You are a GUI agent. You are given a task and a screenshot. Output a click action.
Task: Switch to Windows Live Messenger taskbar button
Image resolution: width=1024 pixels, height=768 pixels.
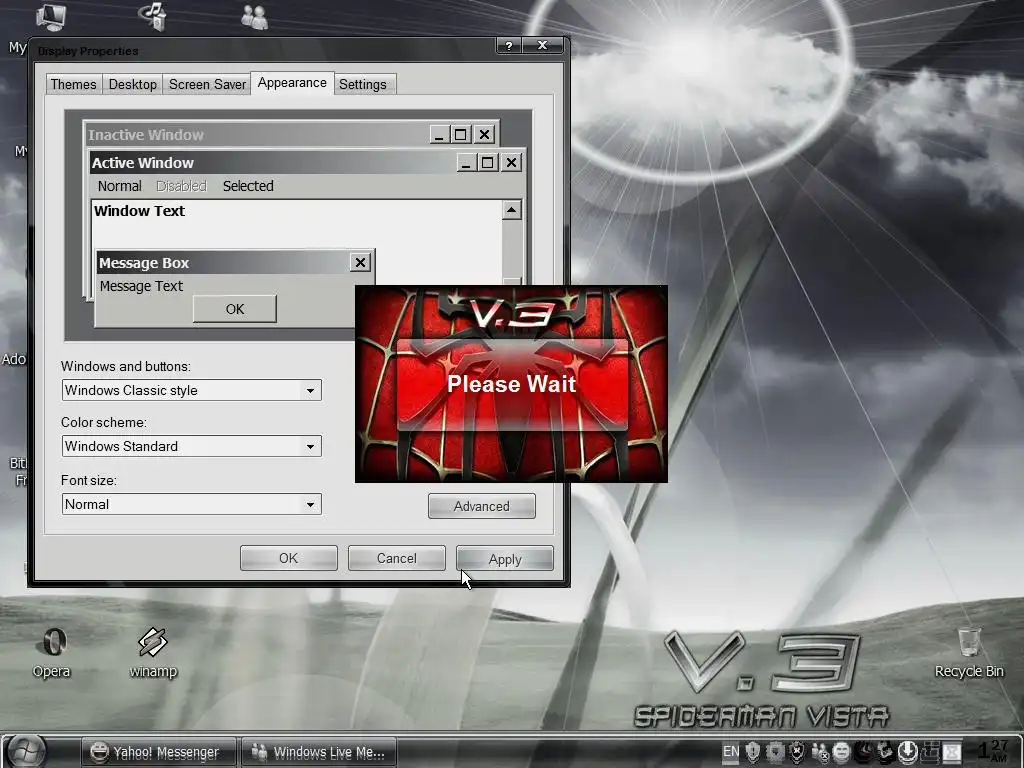click(x=319, y=752)
